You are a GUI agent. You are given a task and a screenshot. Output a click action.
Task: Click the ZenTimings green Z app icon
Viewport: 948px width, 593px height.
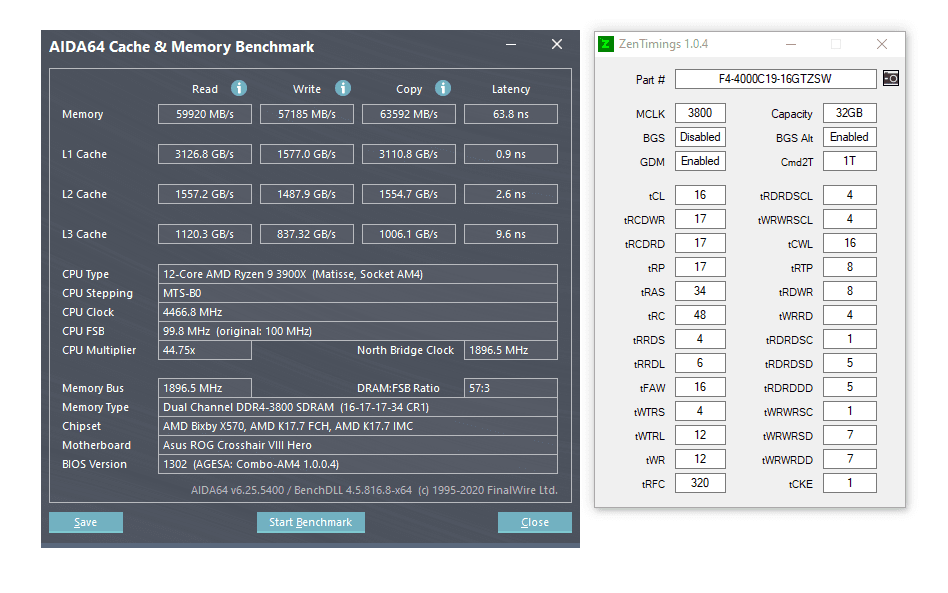click(606, 44)
